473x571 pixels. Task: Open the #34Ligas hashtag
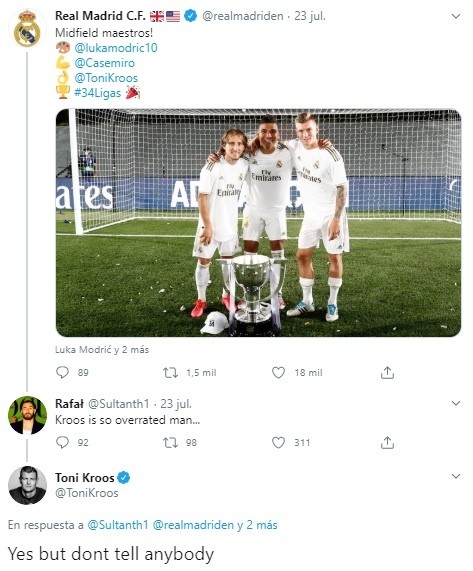[x=97, y=93]
